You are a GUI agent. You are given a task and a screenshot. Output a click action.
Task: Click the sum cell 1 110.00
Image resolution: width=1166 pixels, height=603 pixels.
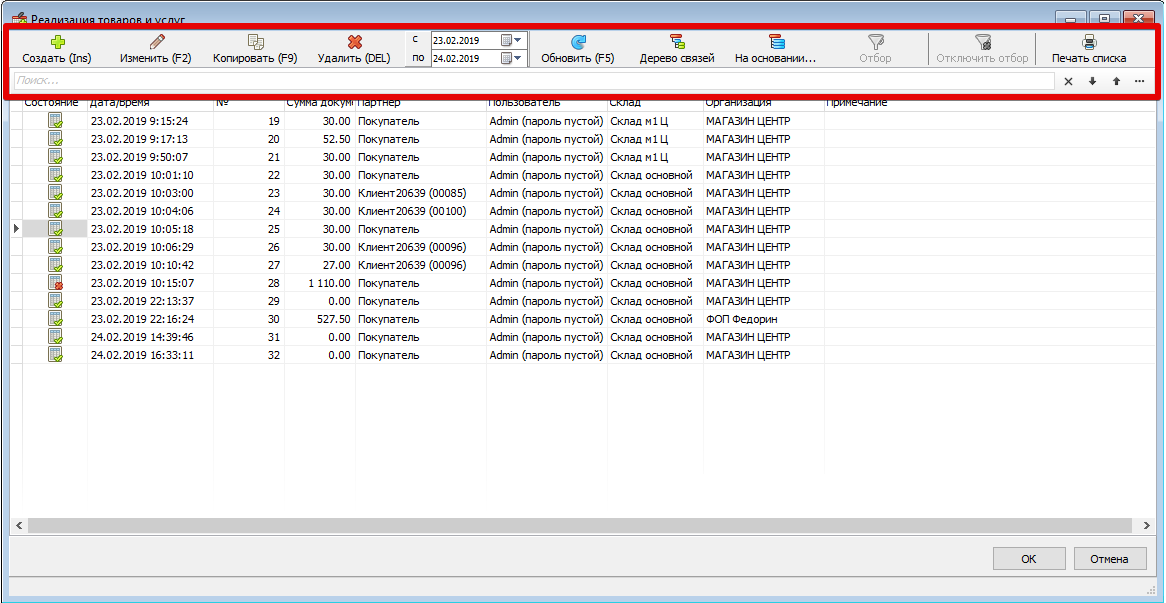coord(321,283)
